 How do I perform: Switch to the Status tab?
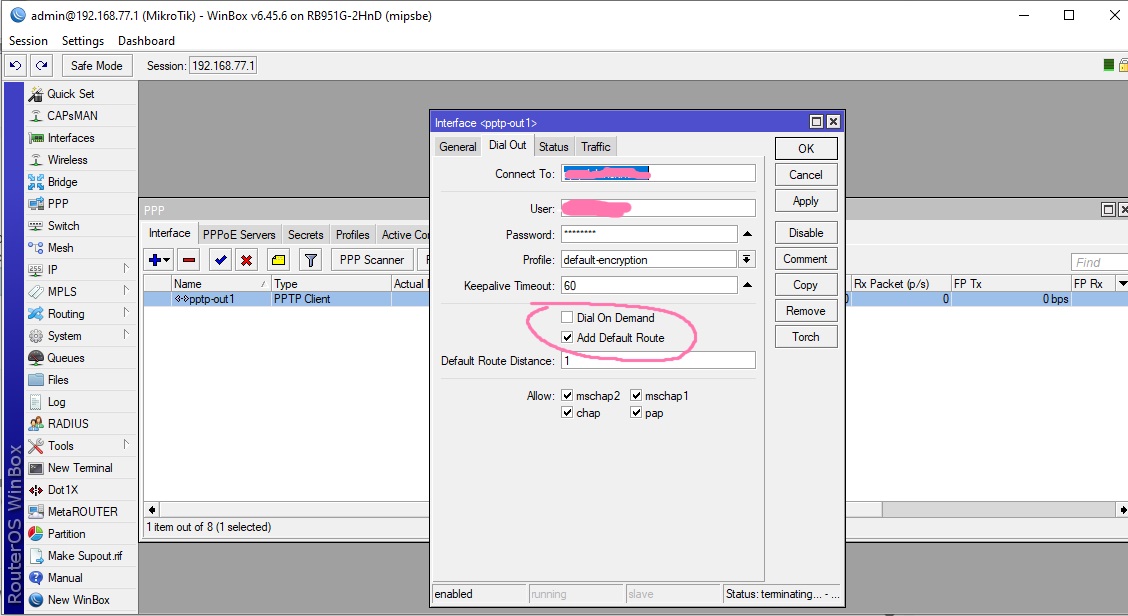(554, 147)
